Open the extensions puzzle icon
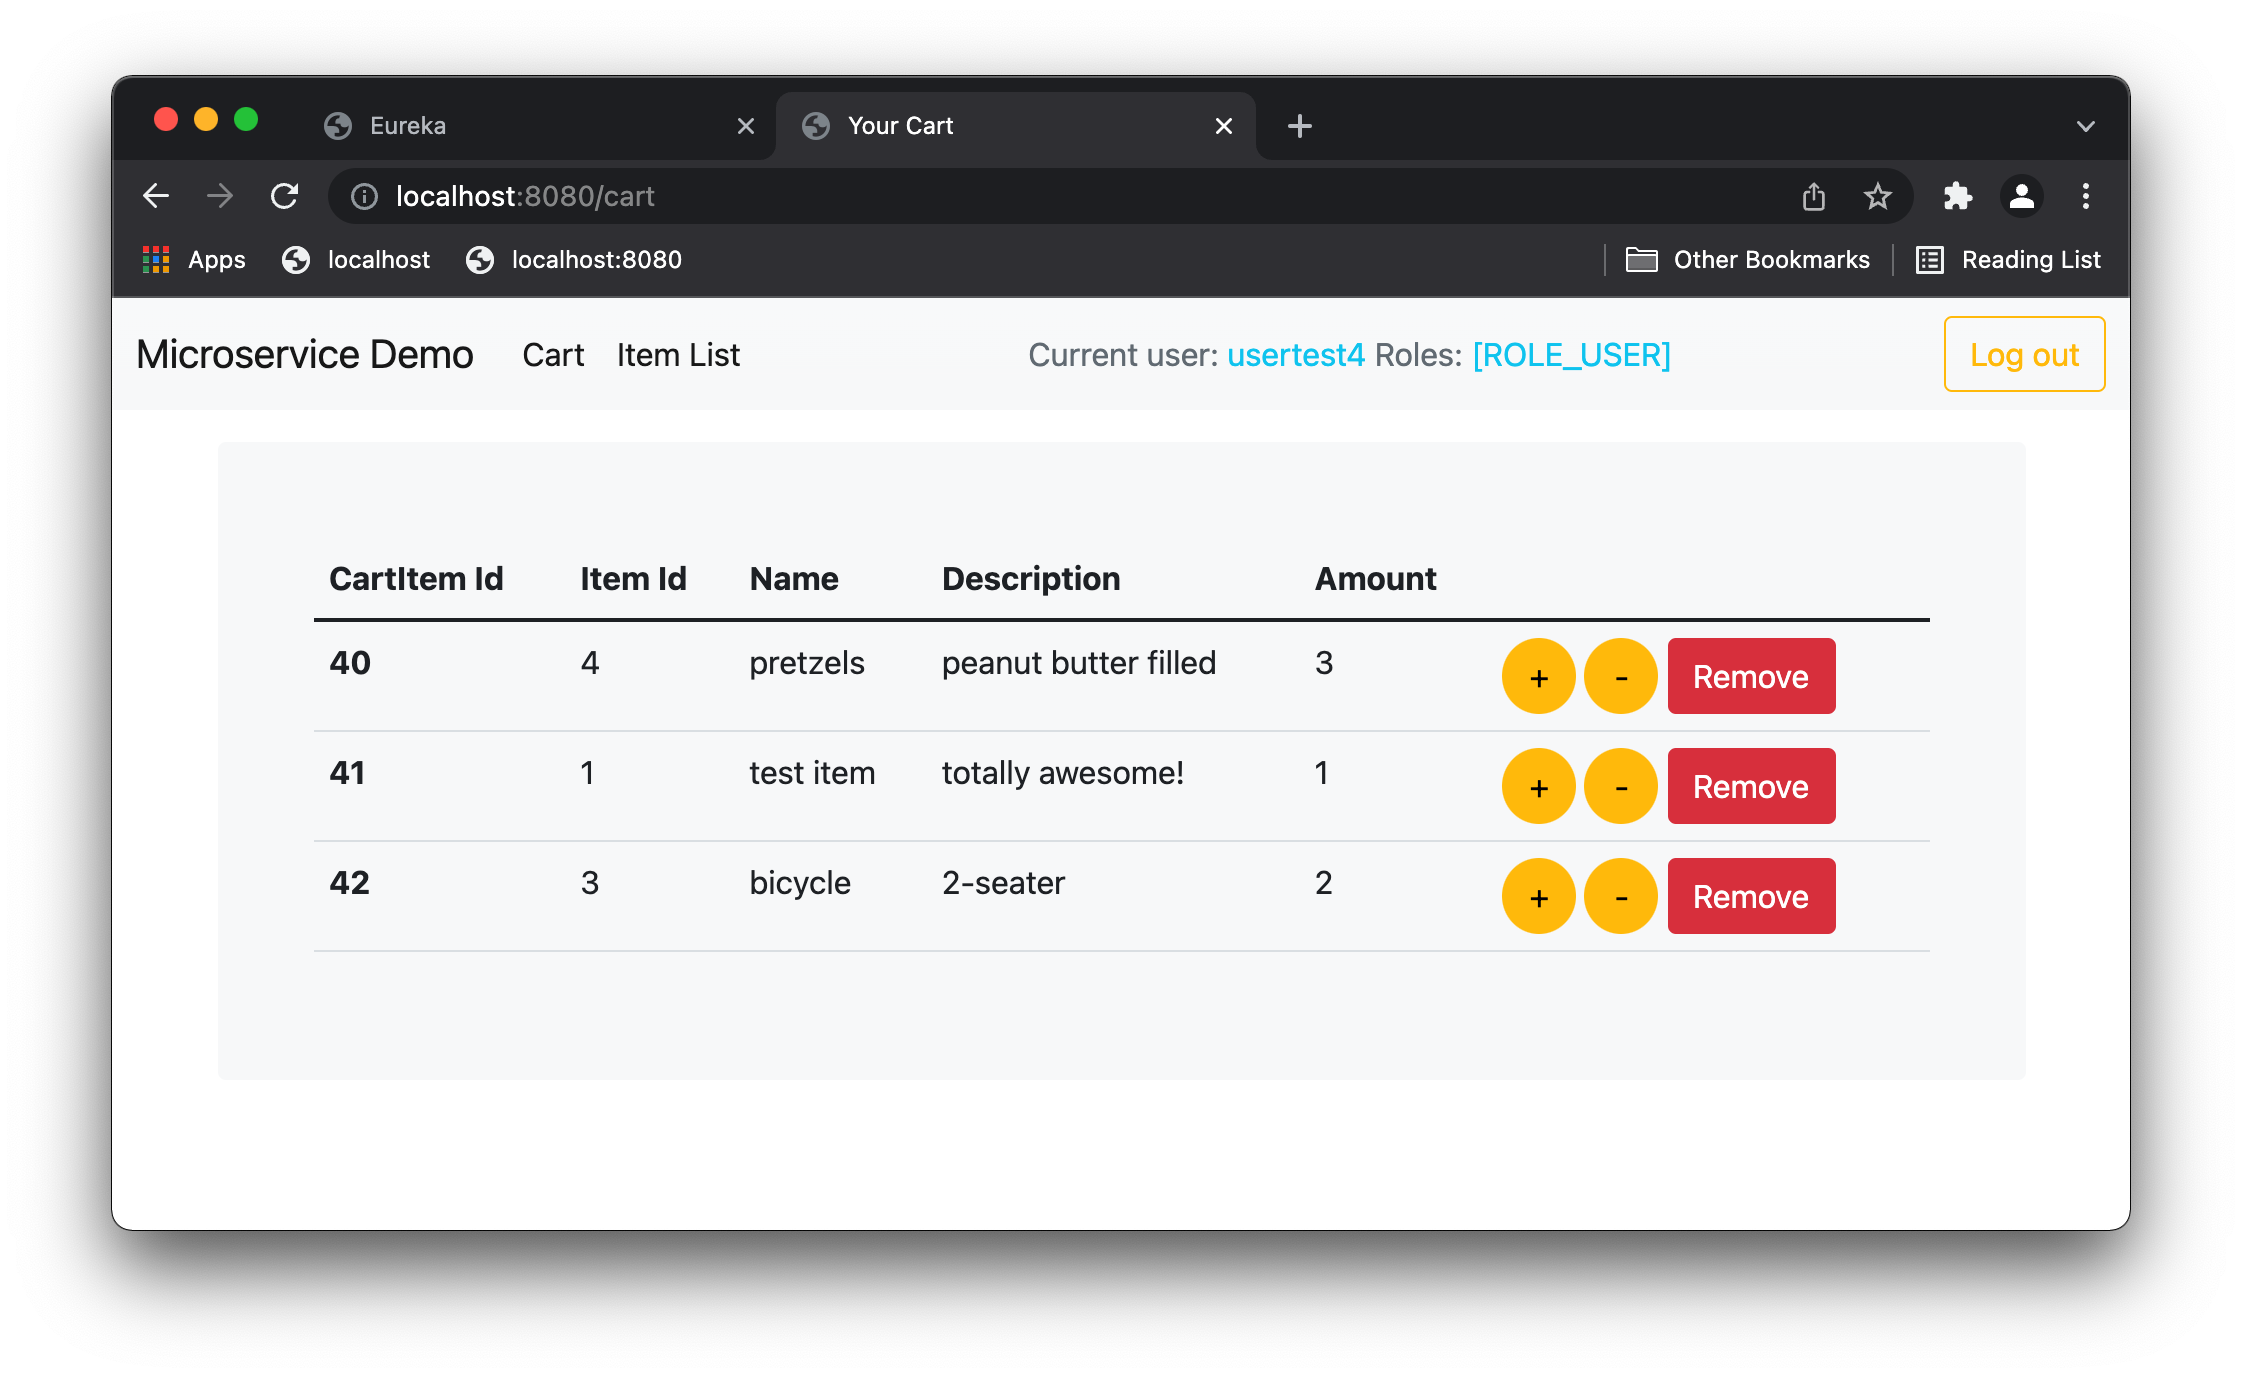The height and width of the screenshot is (1378, 2242). (1957, 196)
